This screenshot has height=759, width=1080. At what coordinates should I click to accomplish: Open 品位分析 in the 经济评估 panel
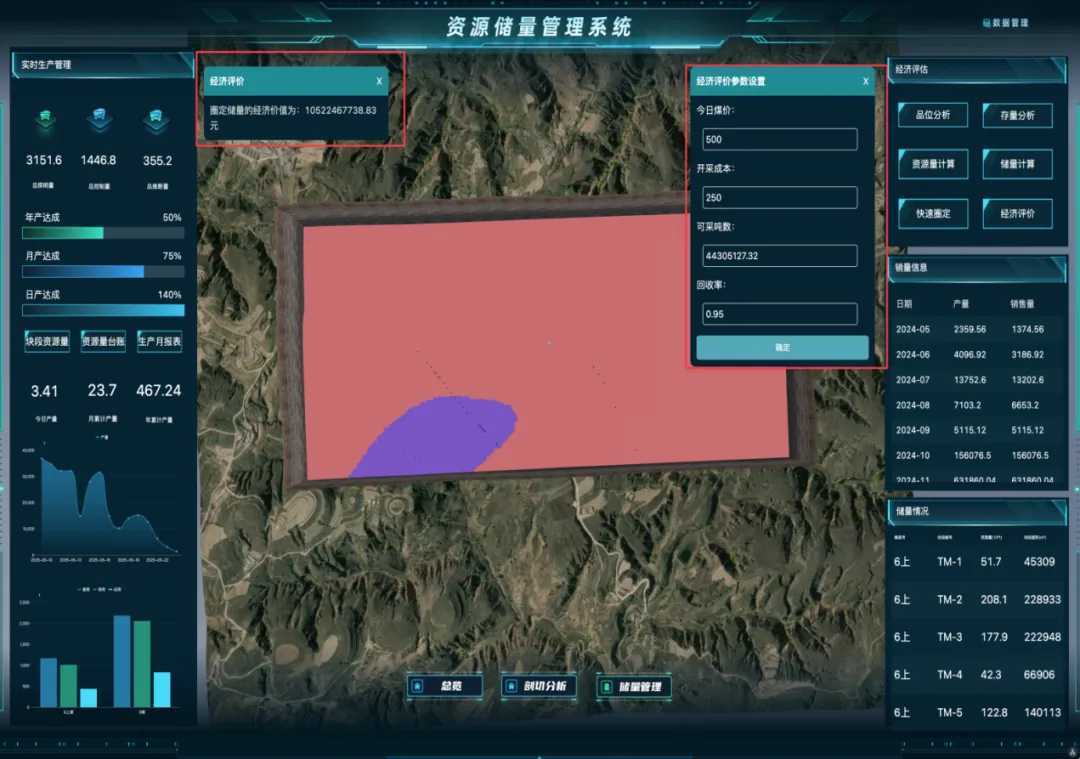pyautogui.click(x=932, y=115)
